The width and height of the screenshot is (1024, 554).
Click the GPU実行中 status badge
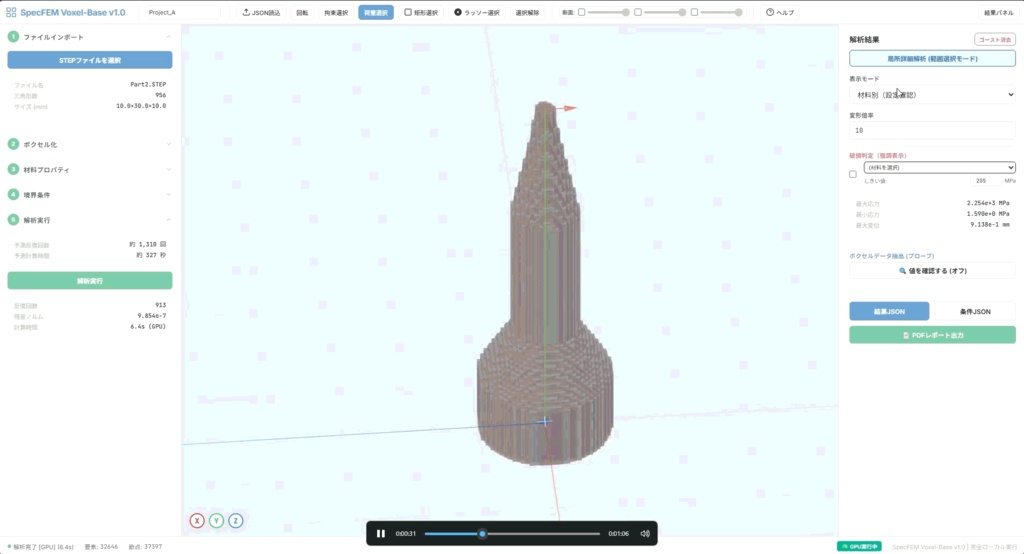click(859, 546)
